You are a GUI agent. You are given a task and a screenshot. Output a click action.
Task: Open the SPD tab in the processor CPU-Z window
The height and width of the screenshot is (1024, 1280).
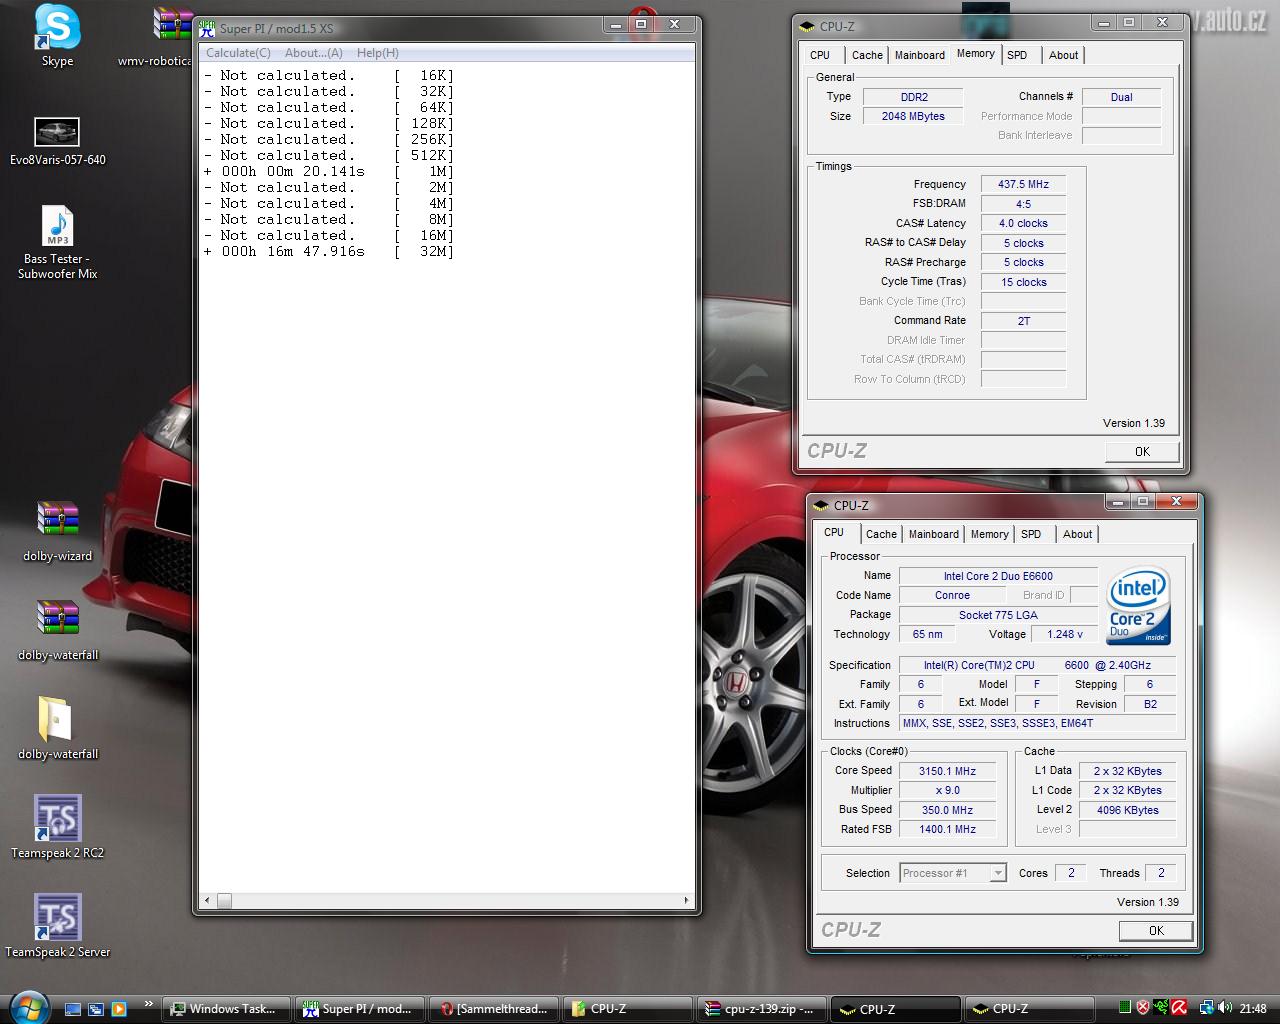pyautogui.click(x=1031, y=534)
